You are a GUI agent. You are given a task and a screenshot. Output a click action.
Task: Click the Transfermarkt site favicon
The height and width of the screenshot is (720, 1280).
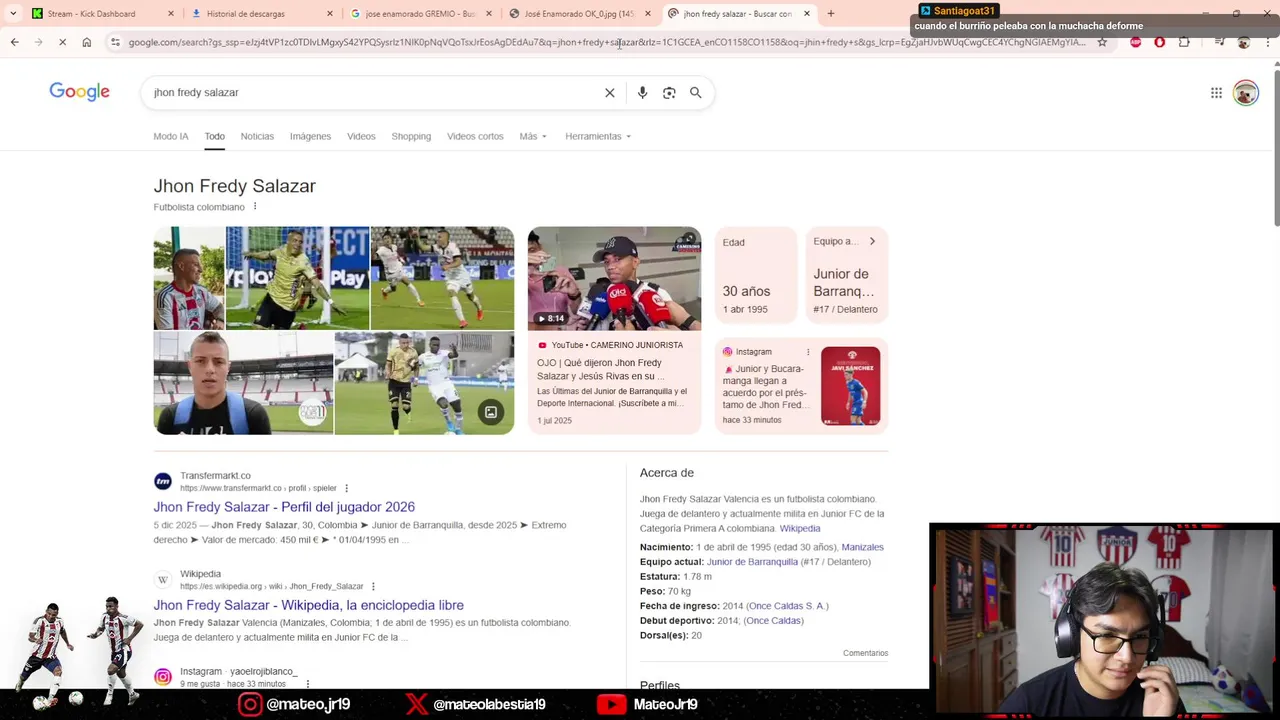coord(162,481)
